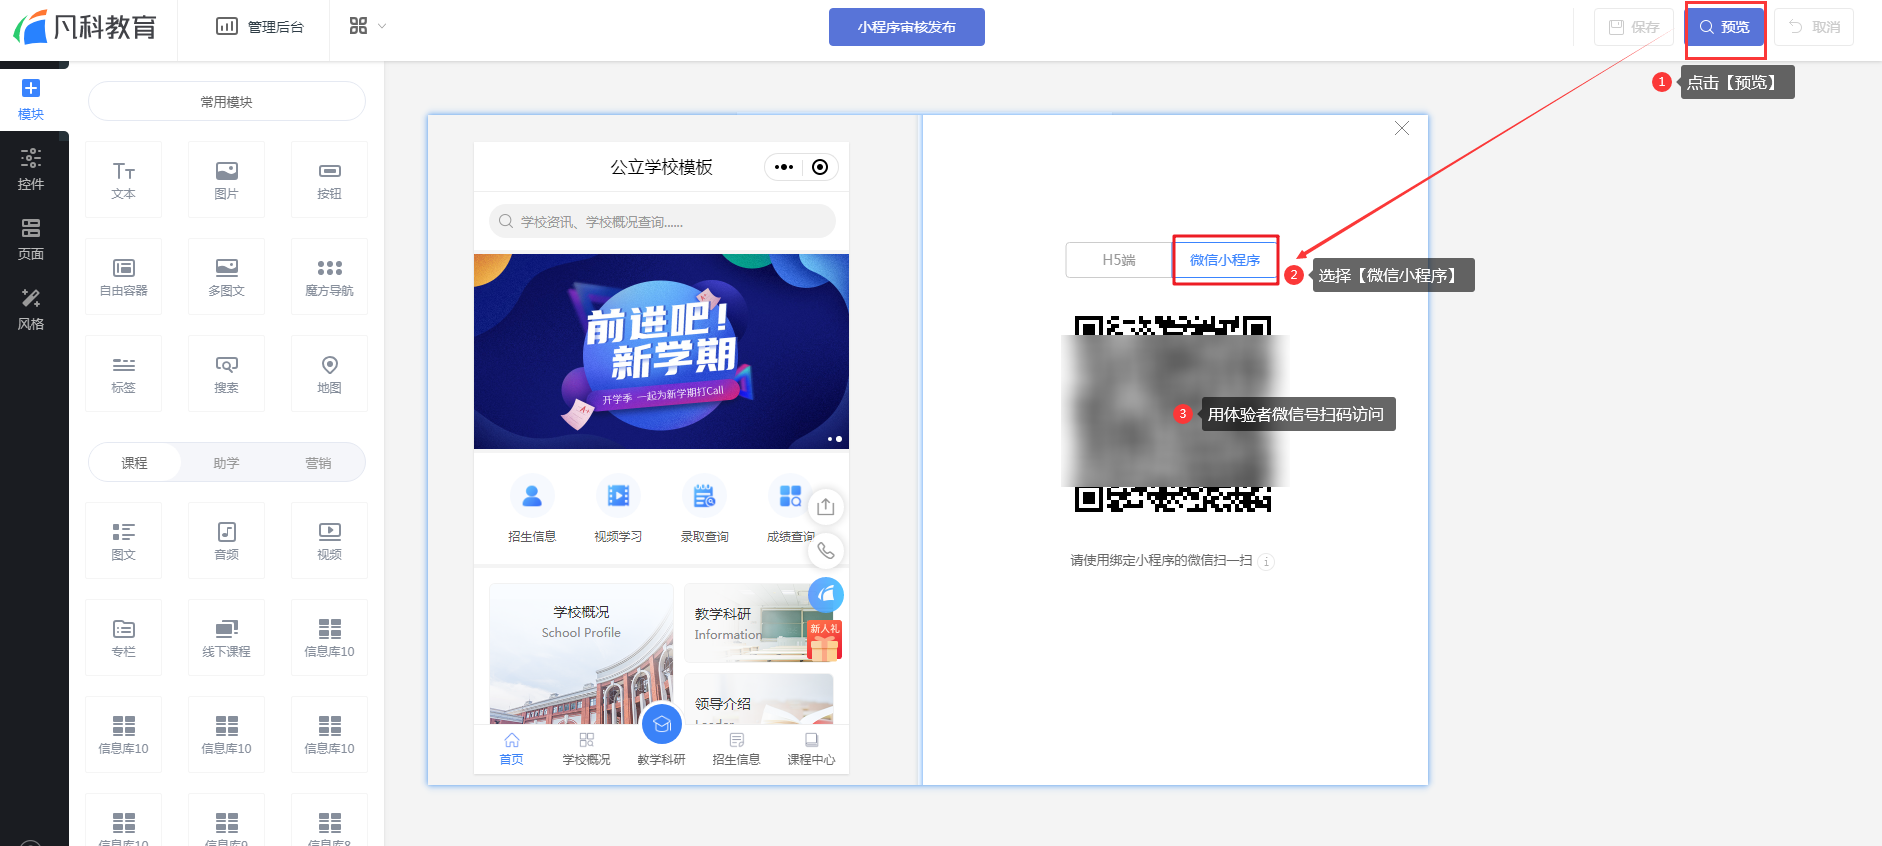1882x846 pixels.
Task: Click the blue 凡科 floating assistant icon
Action: coord(826,595)
